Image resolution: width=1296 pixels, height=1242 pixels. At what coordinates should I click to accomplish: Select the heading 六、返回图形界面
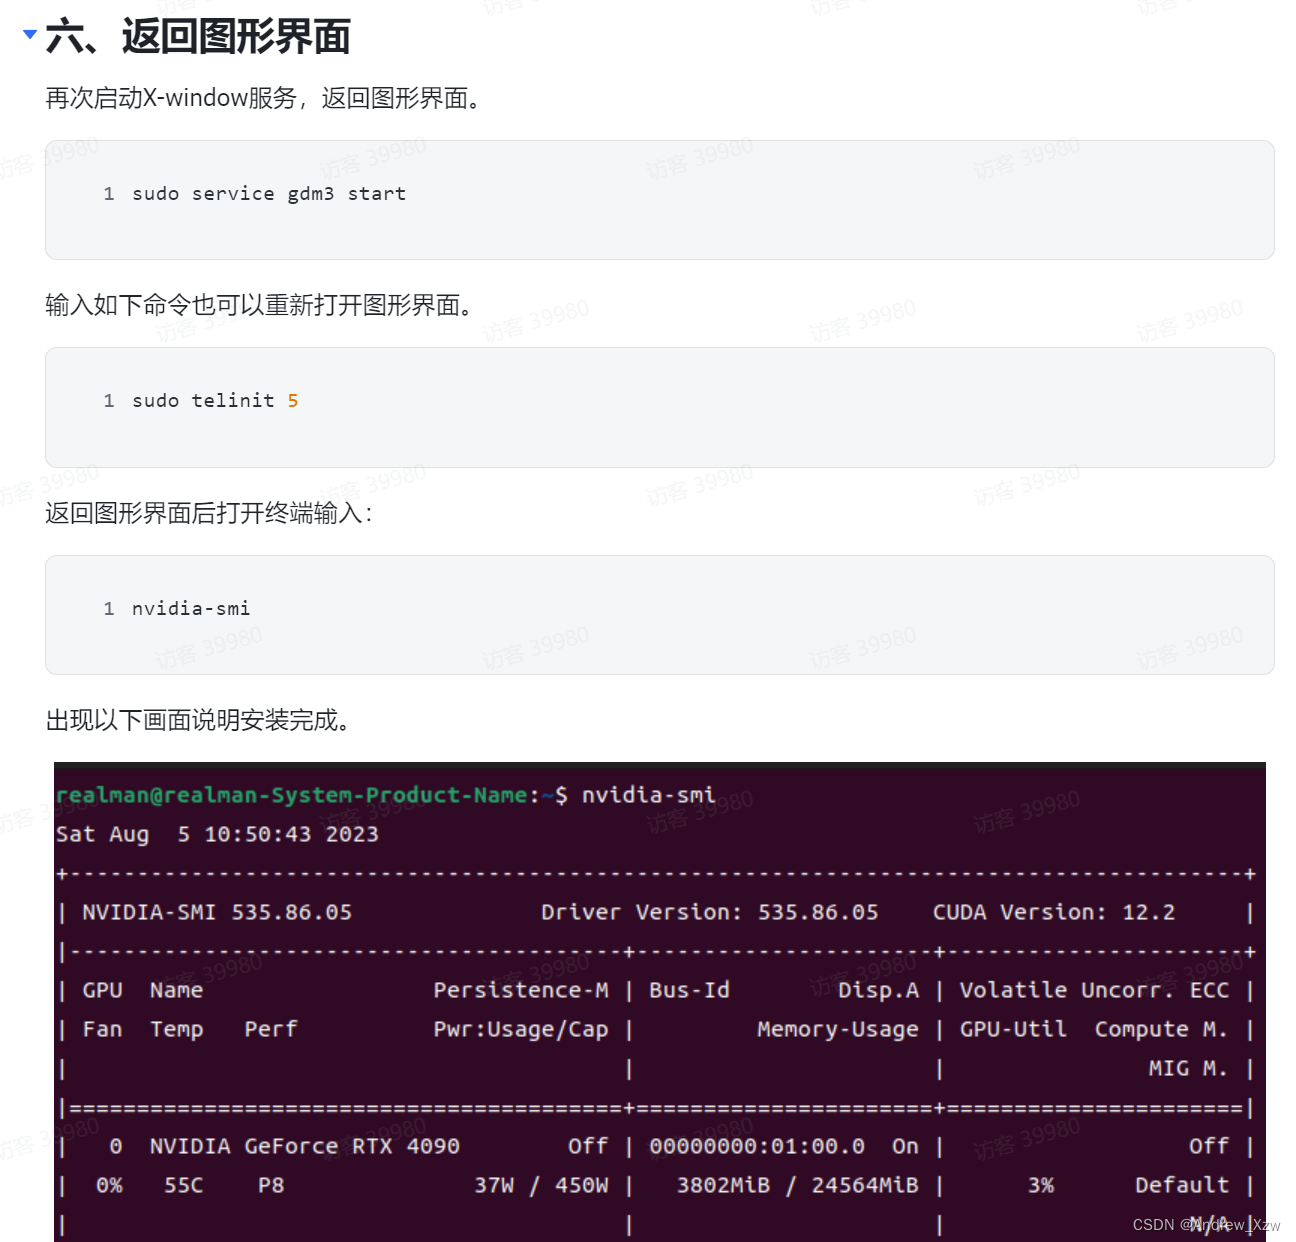tap(198, 37)
